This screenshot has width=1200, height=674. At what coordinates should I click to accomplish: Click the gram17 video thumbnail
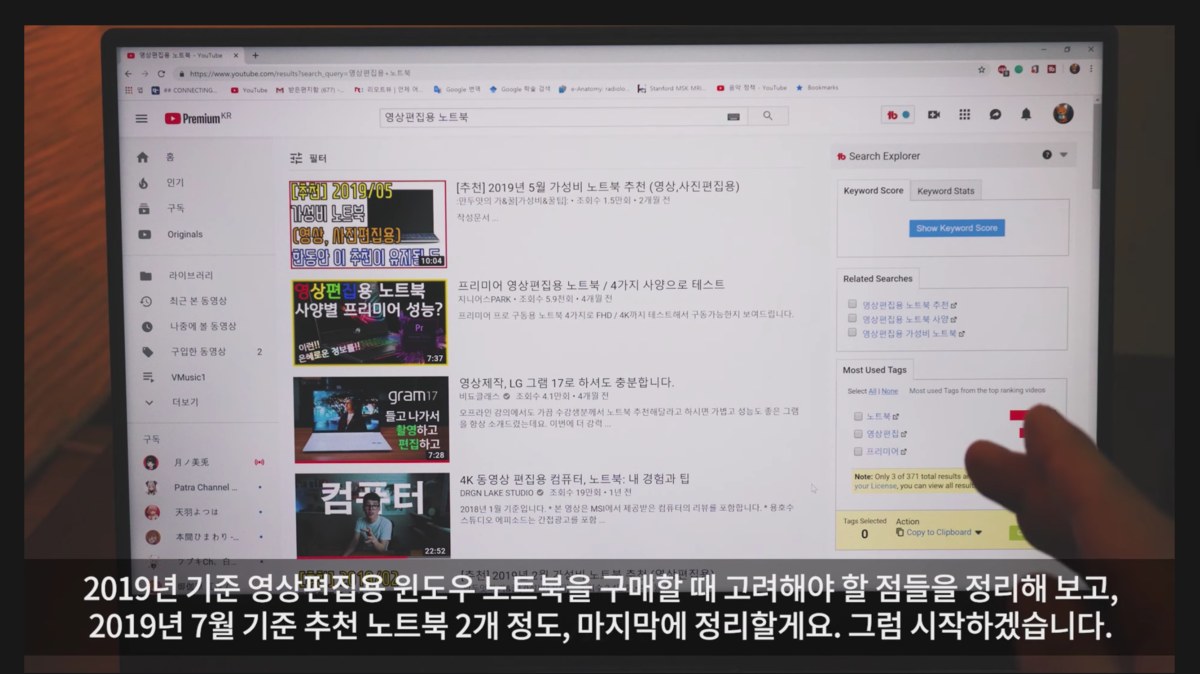tap(371, 420)
